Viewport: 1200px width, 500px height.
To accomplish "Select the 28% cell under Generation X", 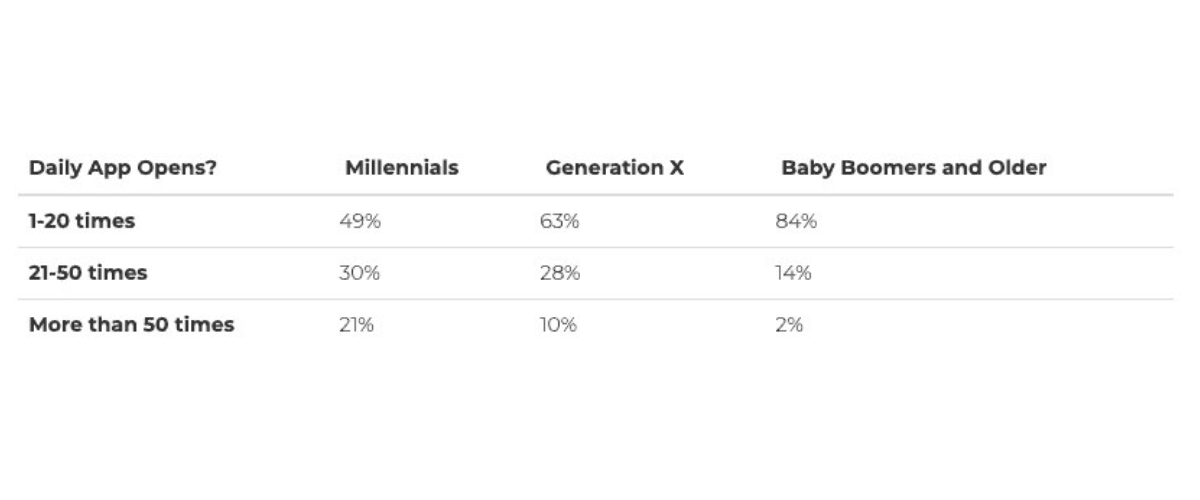I will [x=559, y=273].
